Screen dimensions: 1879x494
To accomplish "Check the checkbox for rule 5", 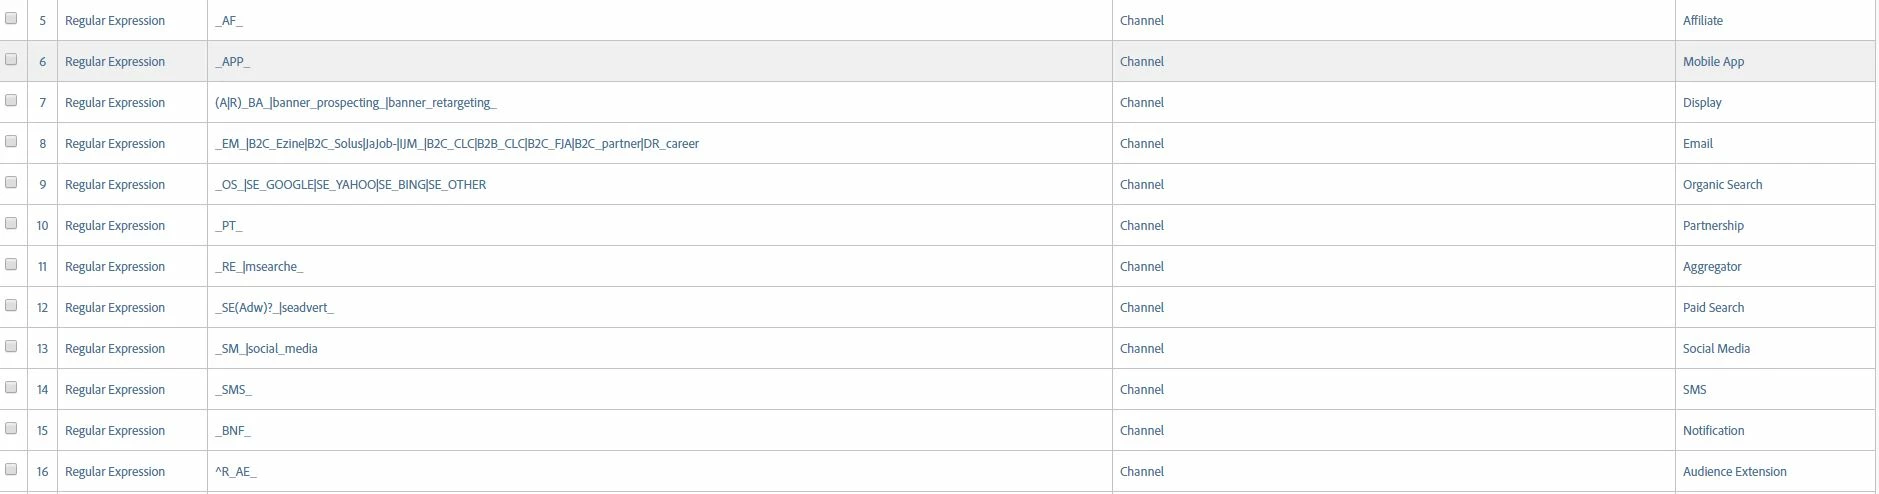I will click(11, 18).
